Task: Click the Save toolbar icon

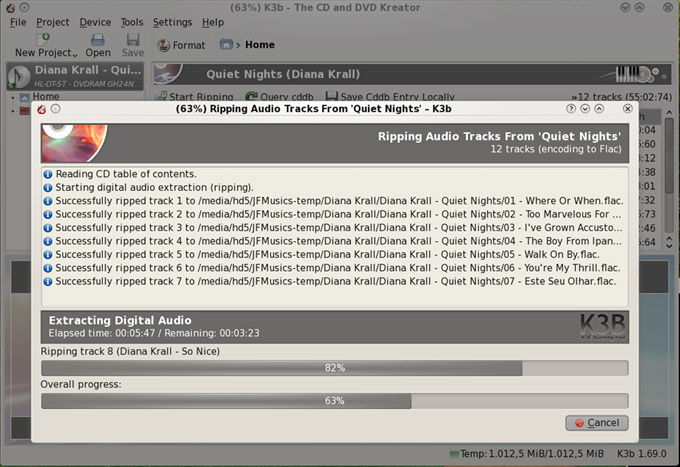Action: pyautogui.click(x=133, y=39)
